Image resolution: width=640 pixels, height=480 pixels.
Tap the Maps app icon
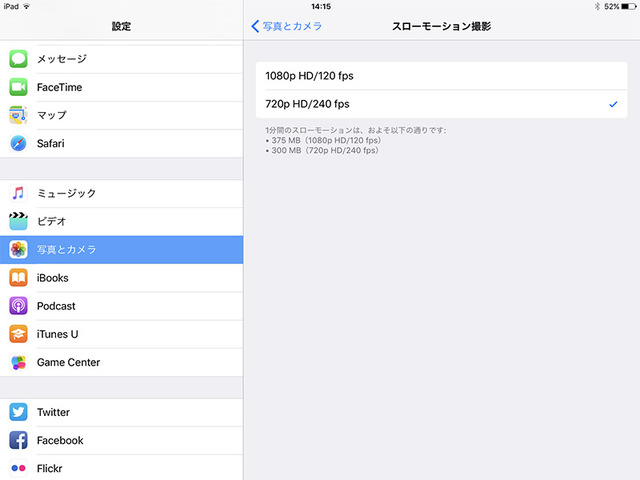pyautogui.click(x=18, y=115)
